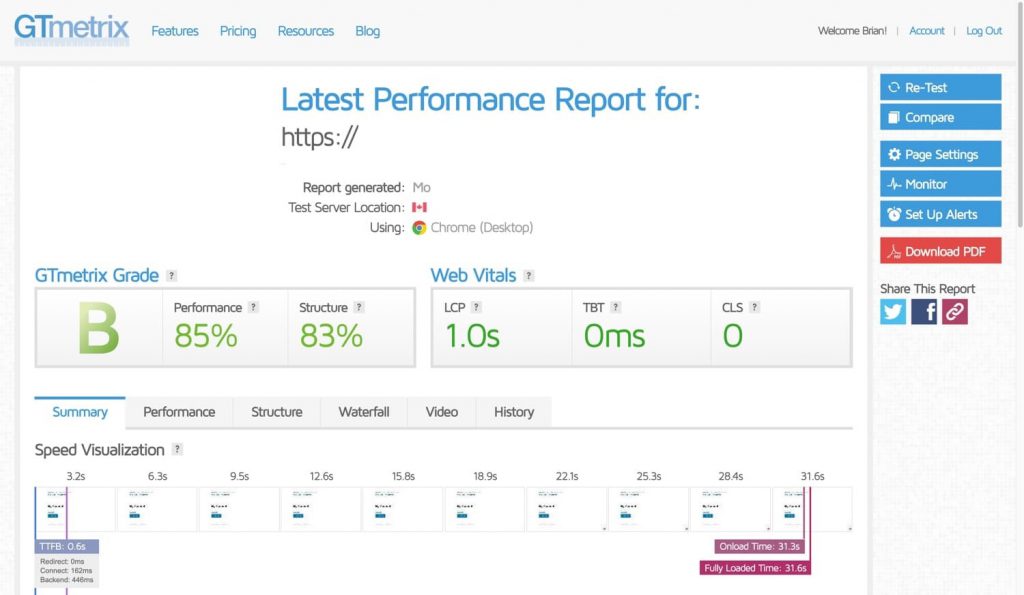
Task: Click the GTmetrix logo
Action: tap(71, 29)
